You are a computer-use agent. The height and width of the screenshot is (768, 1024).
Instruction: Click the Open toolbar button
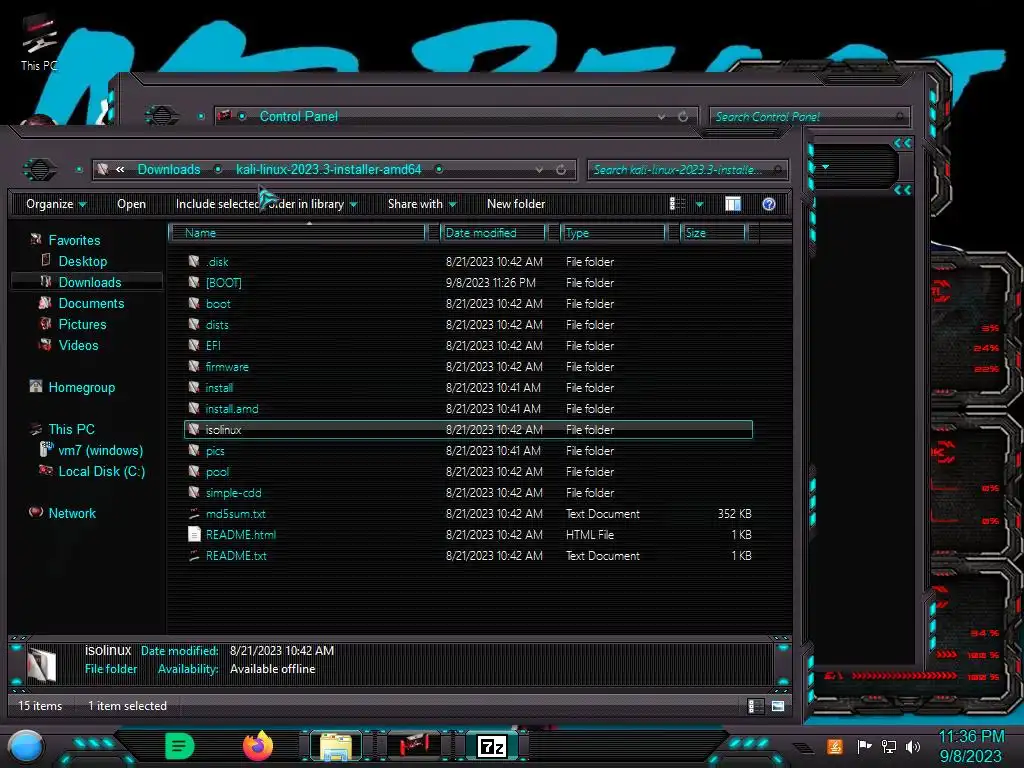[x=131, y=204]
